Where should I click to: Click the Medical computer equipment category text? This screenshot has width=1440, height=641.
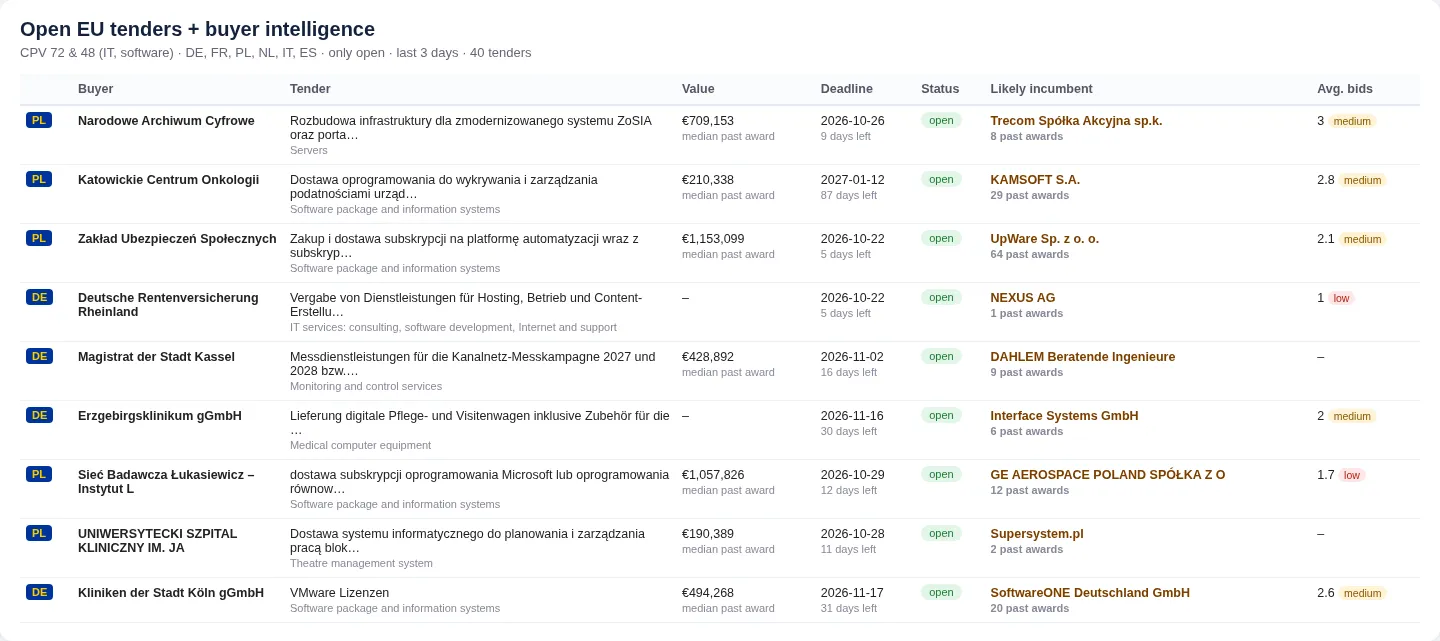pos(360,445)
